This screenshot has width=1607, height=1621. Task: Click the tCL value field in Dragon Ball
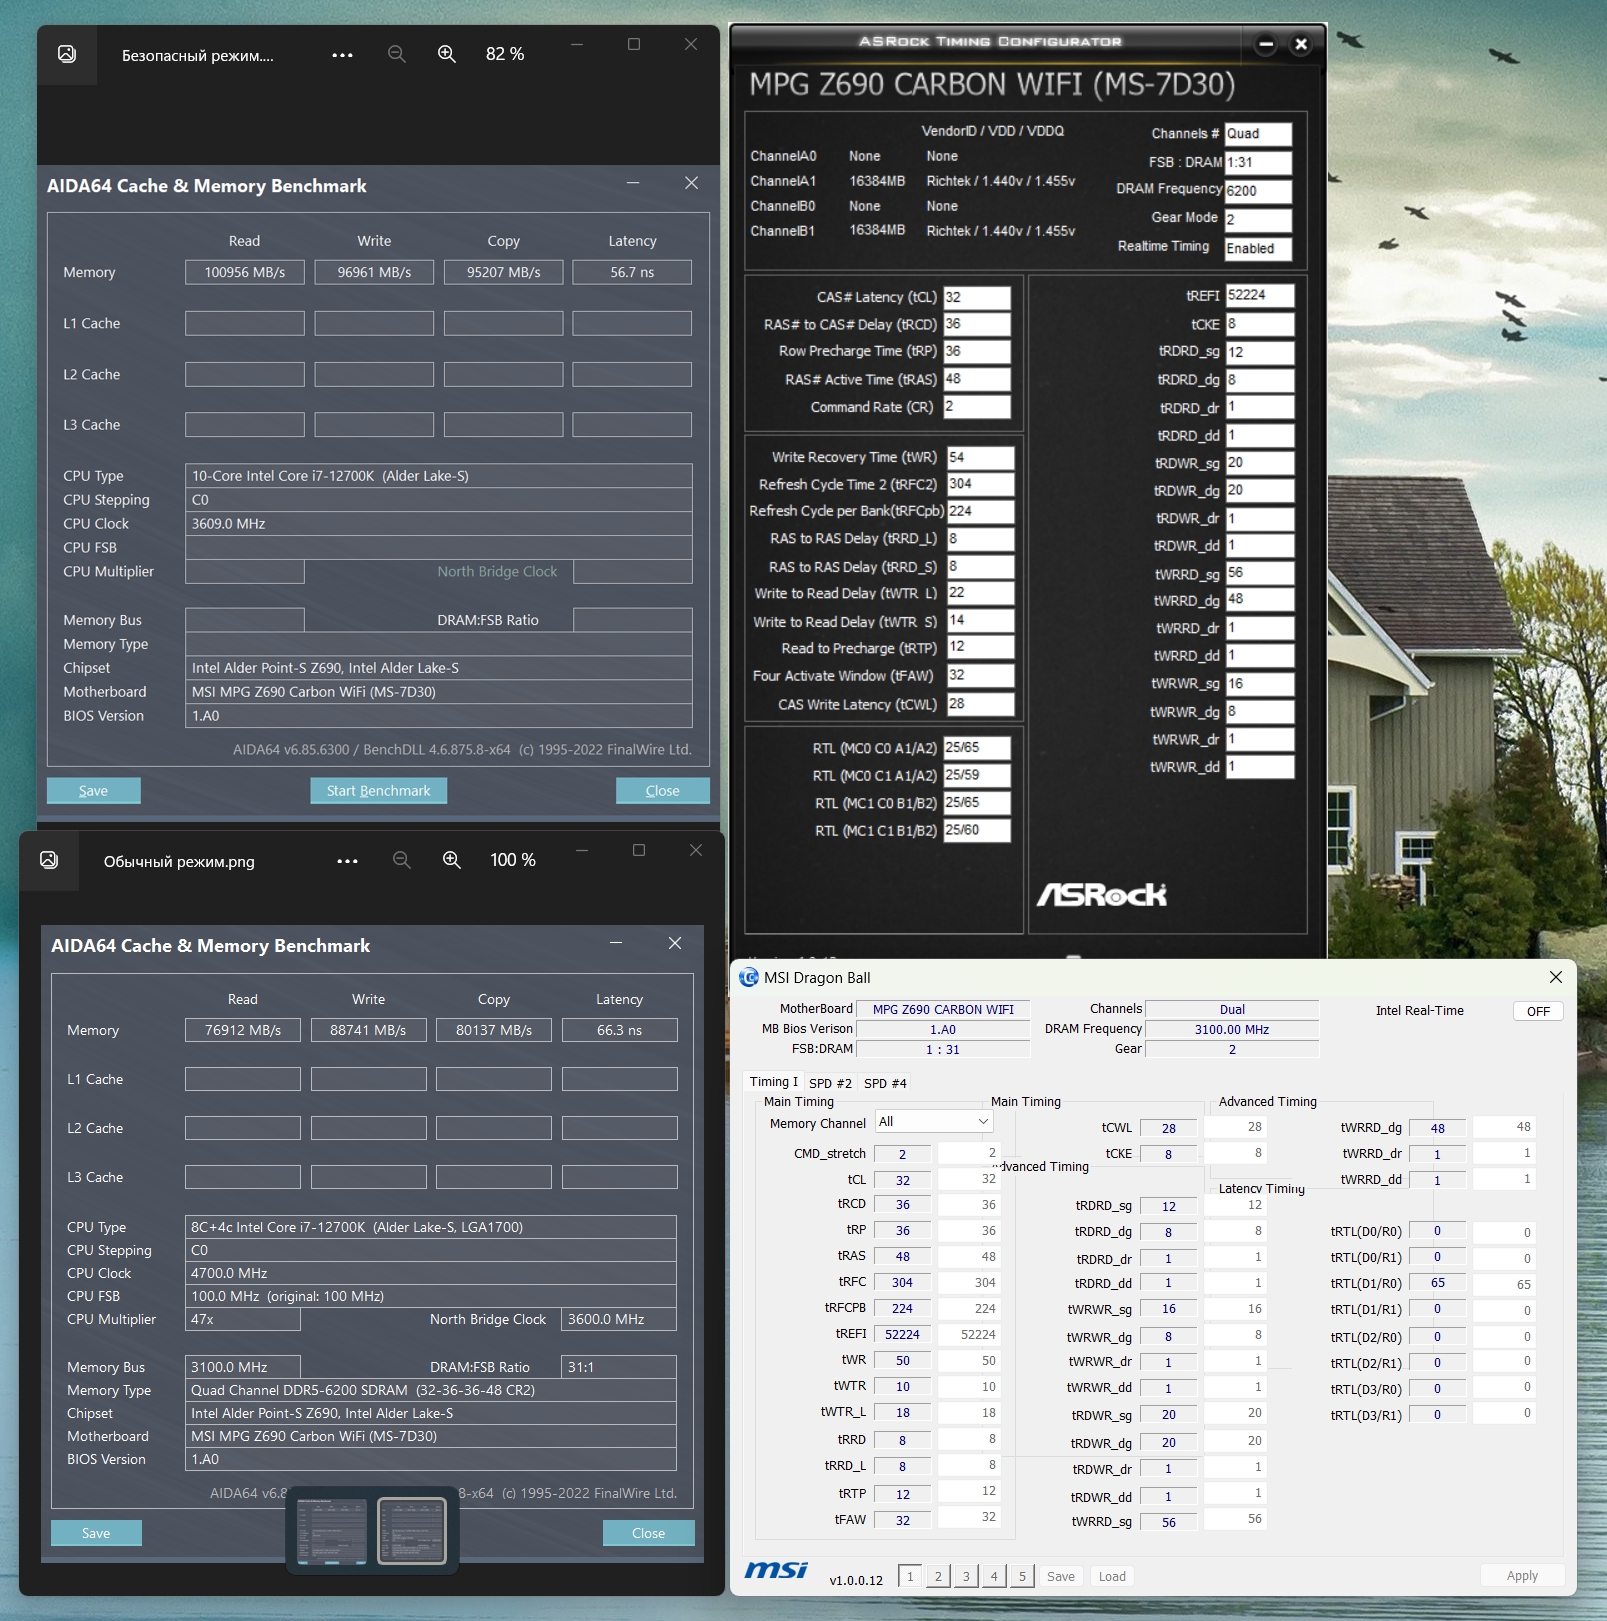(x=902, y=1180)
